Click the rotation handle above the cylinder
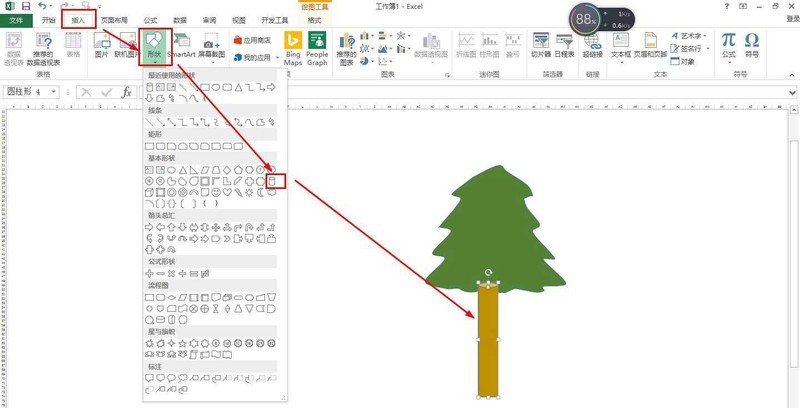This screenshot has height=408, width=800. [488, 273]
